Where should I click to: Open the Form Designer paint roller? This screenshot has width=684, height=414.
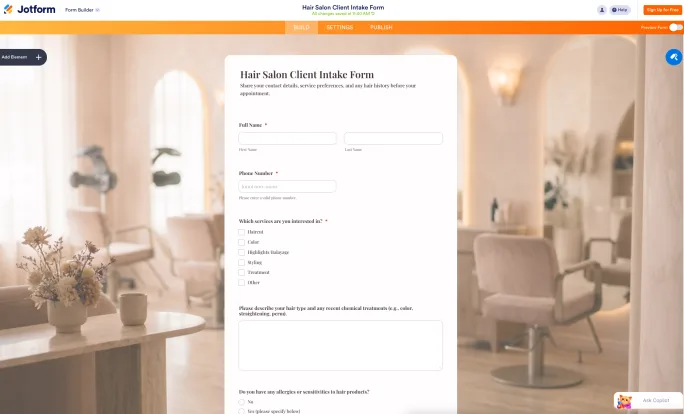[x=674, y=57]
